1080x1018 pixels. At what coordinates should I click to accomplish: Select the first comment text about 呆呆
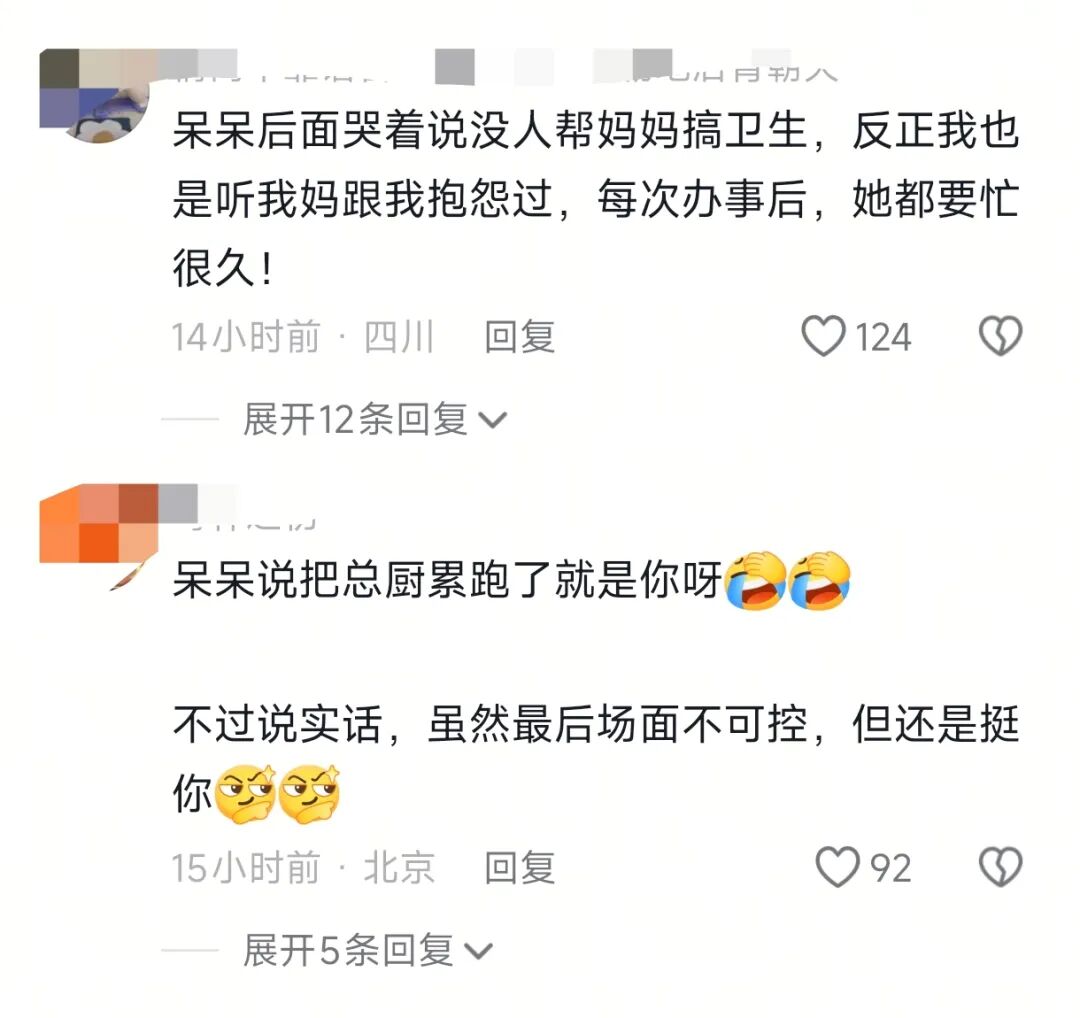[x=596, y=198]
